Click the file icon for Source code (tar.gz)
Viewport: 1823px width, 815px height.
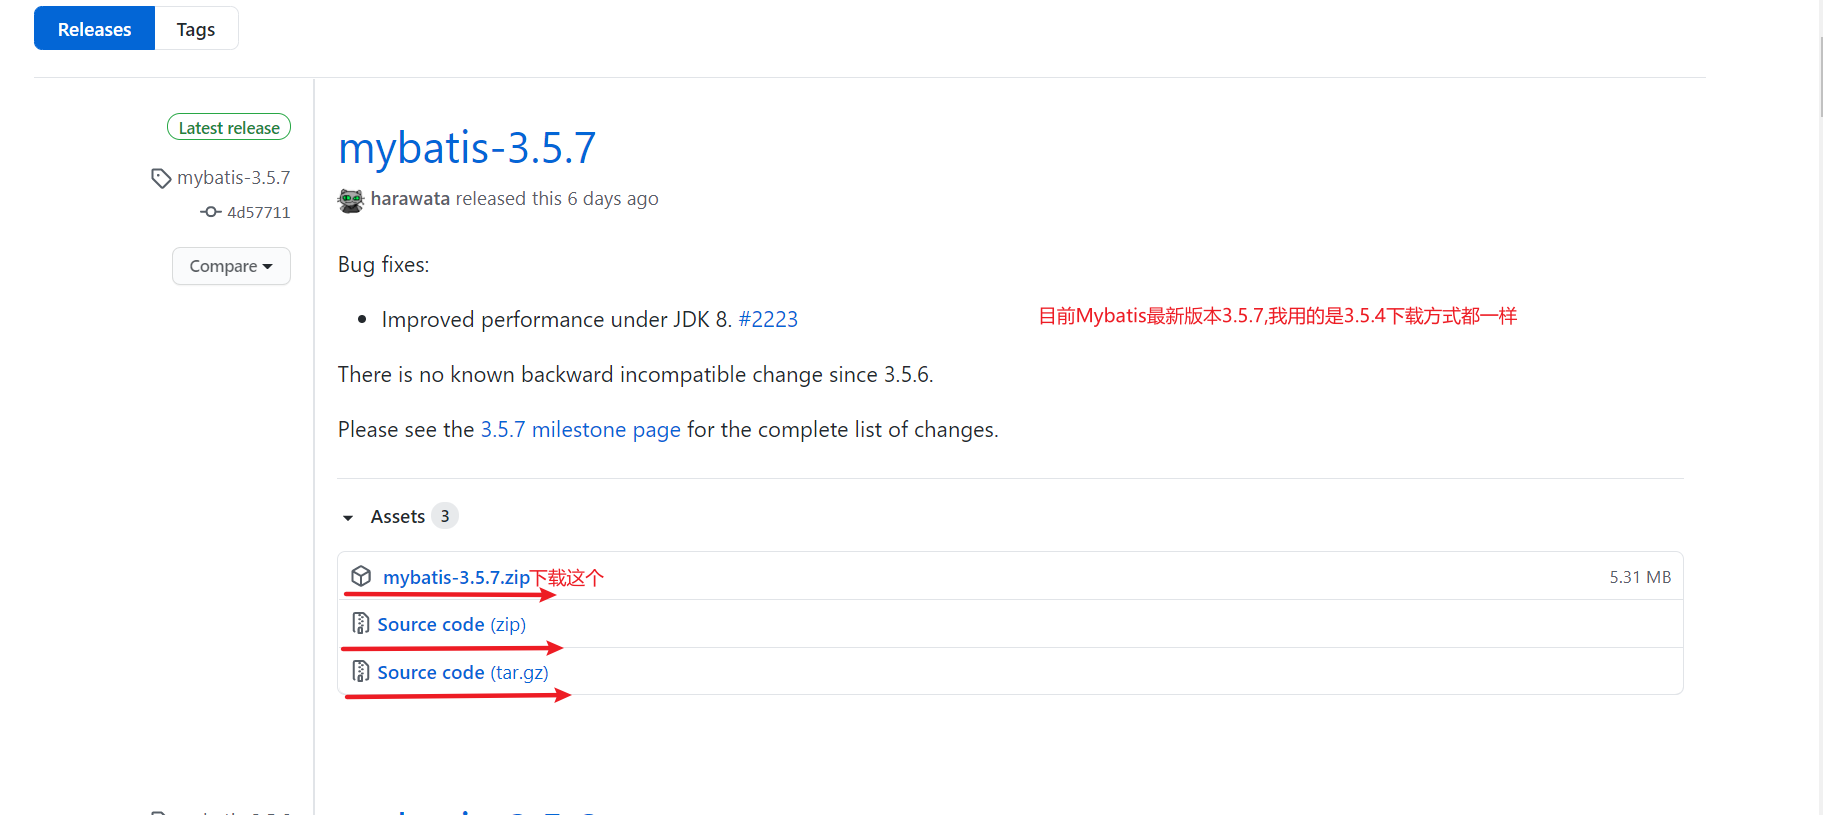coord(361,671)
